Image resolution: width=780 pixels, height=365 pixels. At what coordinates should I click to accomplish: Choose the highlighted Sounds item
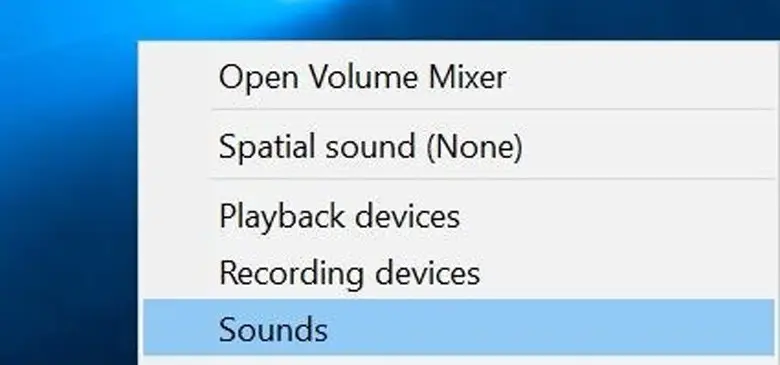click(x=459, y=328)
